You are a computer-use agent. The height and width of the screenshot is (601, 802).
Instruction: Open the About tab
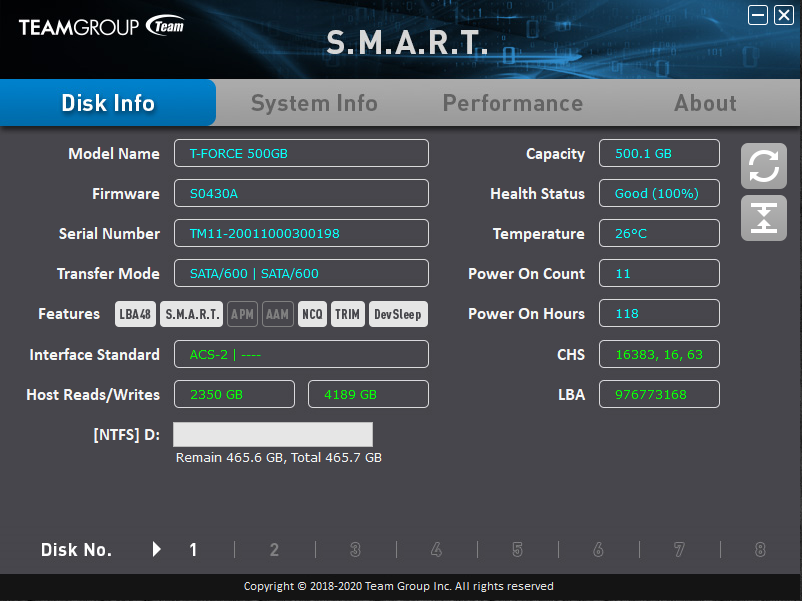[x=705, y=103]
